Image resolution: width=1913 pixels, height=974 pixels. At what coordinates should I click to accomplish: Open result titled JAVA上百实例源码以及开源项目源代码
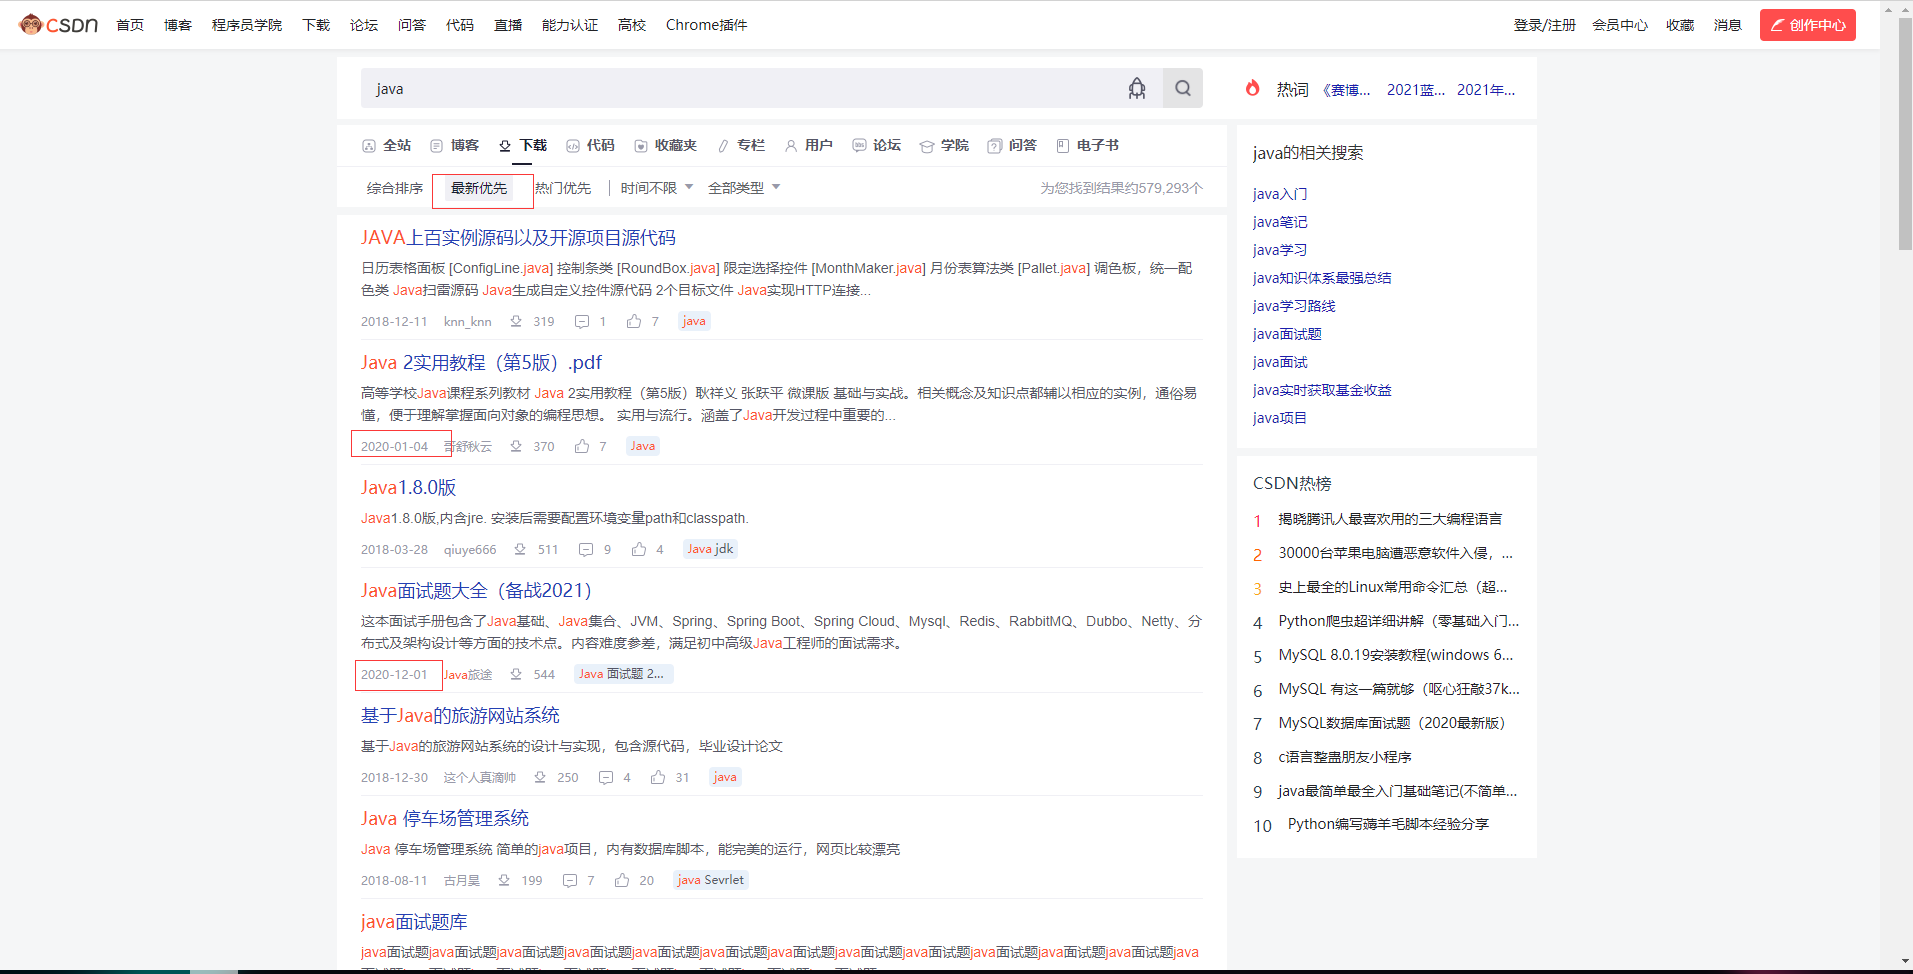[518, 238]
